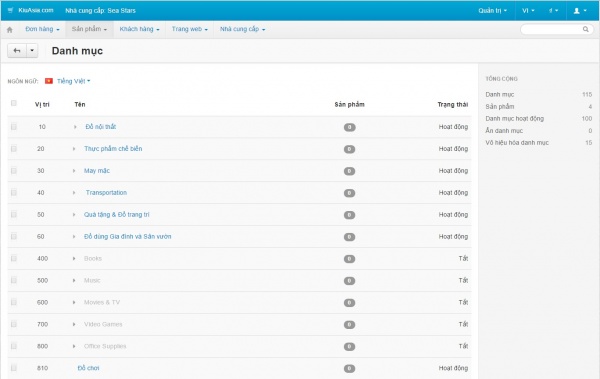
Task: Open the May mặc category link
Action: pos(97,171)
